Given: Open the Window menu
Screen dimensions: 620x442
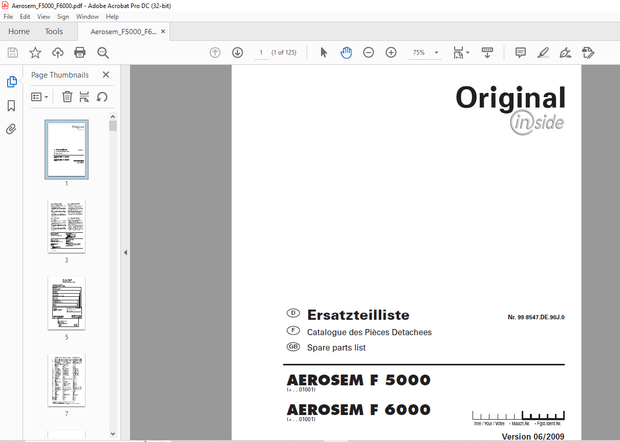Looking at the screenshot, I should (x=87, y=17).
